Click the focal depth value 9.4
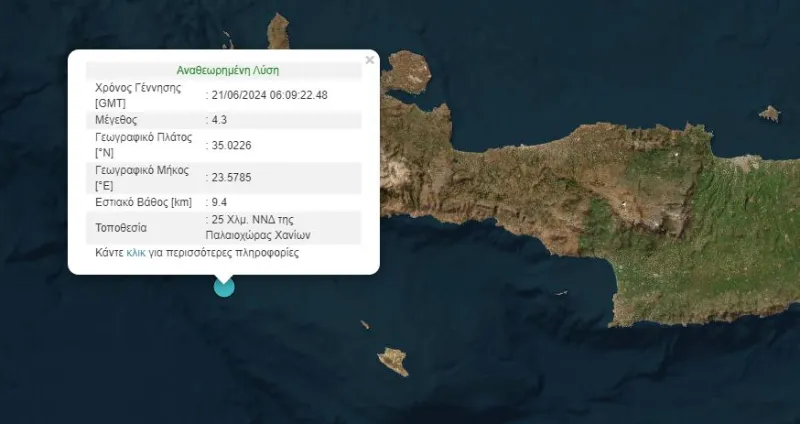The image size is (800, 424). coord(219,203)
